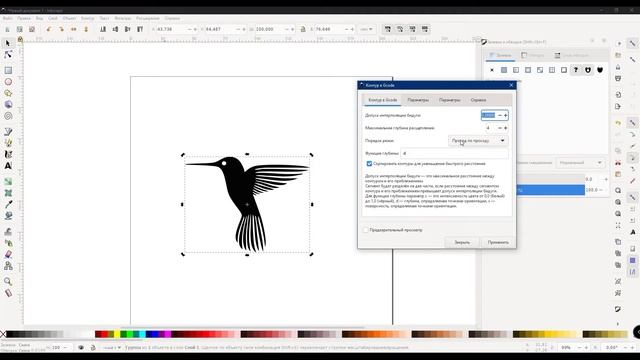Click the pattern fill icon
This screenshot has width=640, height=360.
coord(552,70)
